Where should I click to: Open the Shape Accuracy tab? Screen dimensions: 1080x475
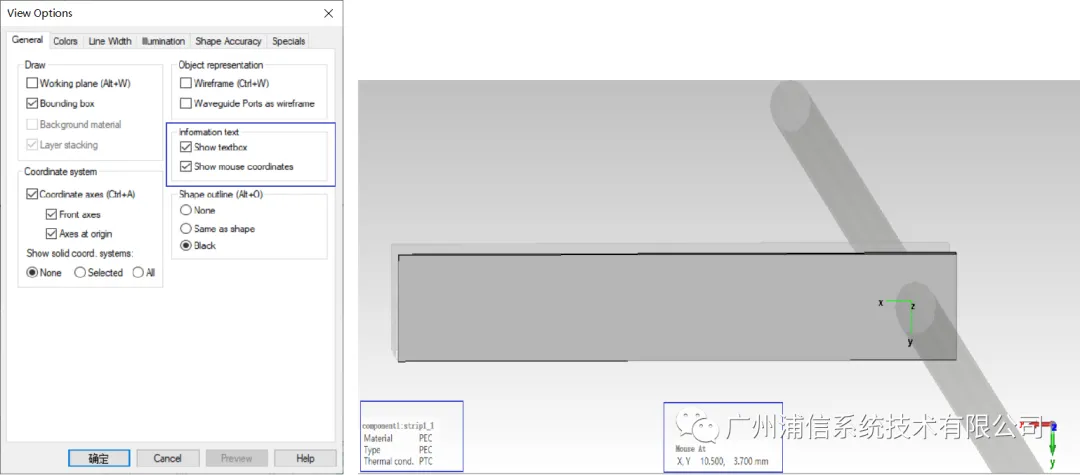click(x=228, y=41)
